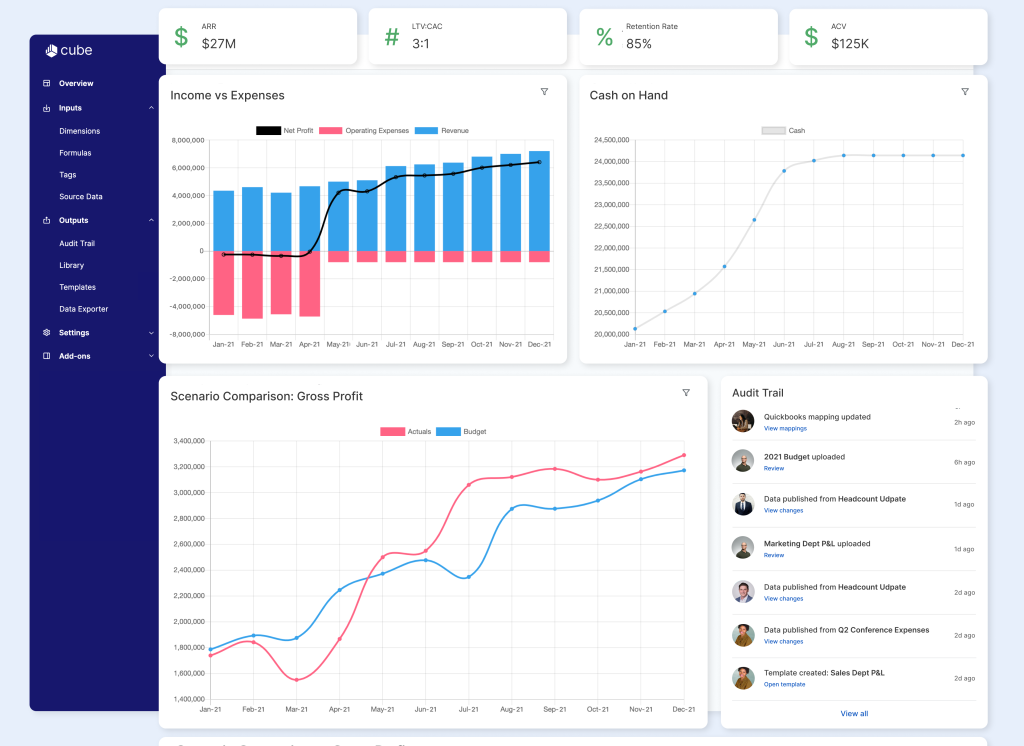The width and height of the screenshot is (1024, 746).
Task: Open the Scenario Comparison filter
Action: click(x=686, y=393)
